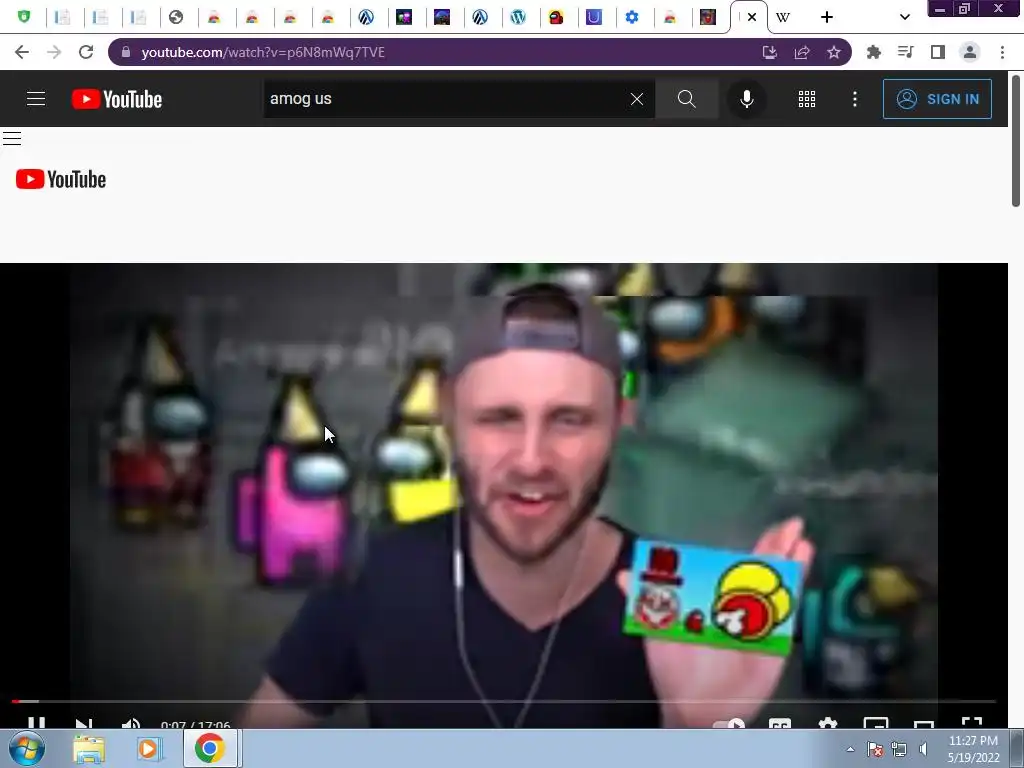Mute the video player volume

pos(131,723)
